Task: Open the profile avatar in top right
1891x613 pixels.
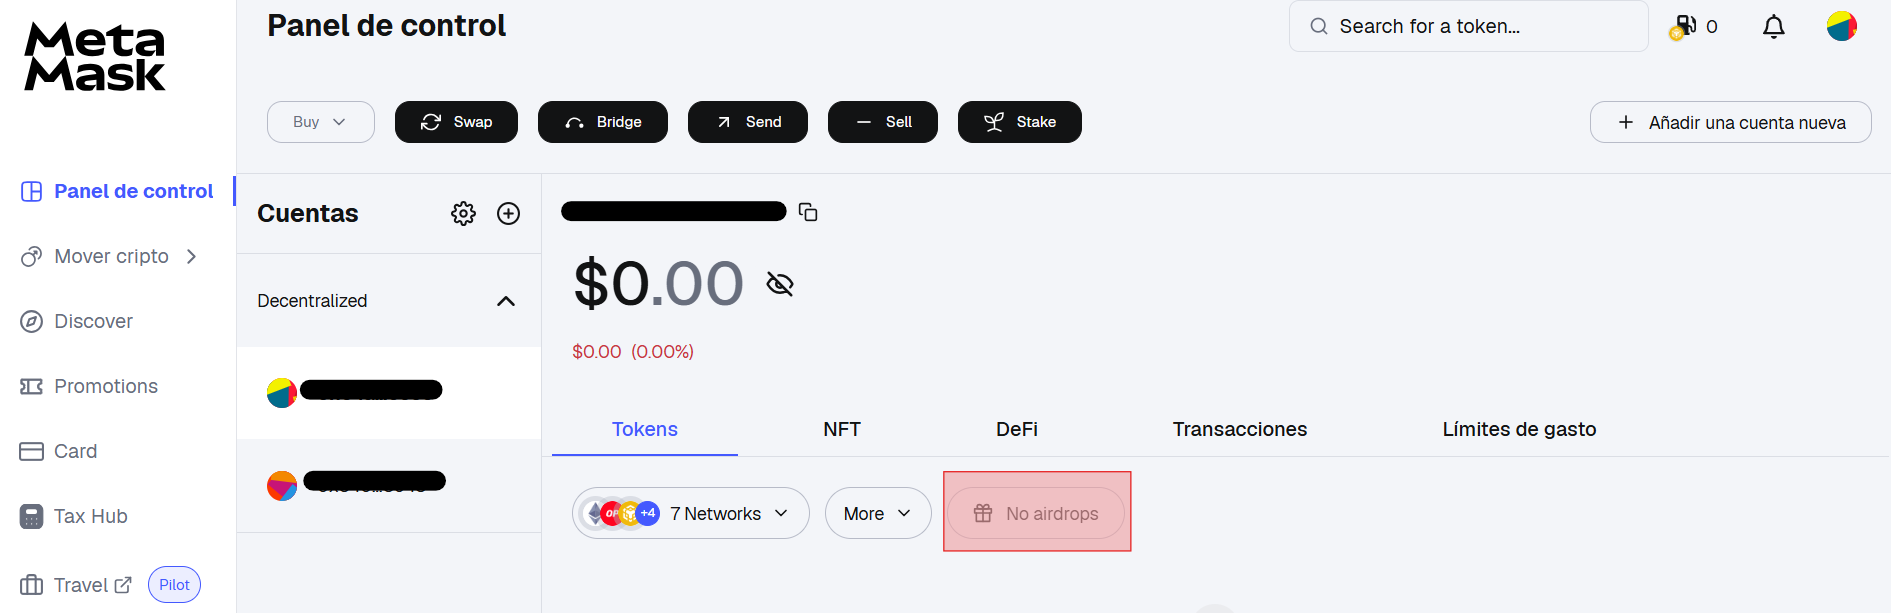Action: pyautogui.click(x=1841, y=26)
